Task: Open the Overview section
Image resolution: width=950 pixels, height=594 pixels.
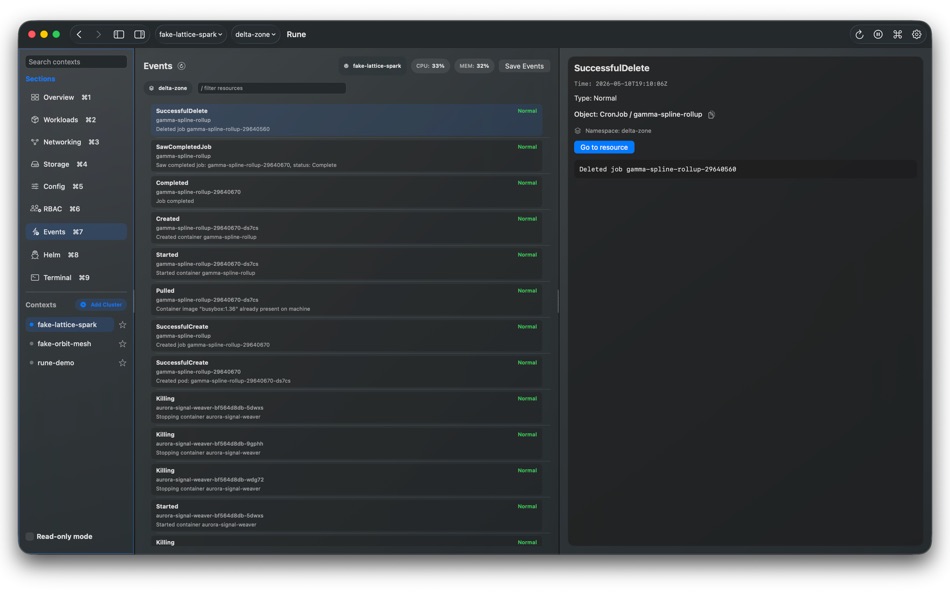Action: pyautogui.click(x=76, y=98)
